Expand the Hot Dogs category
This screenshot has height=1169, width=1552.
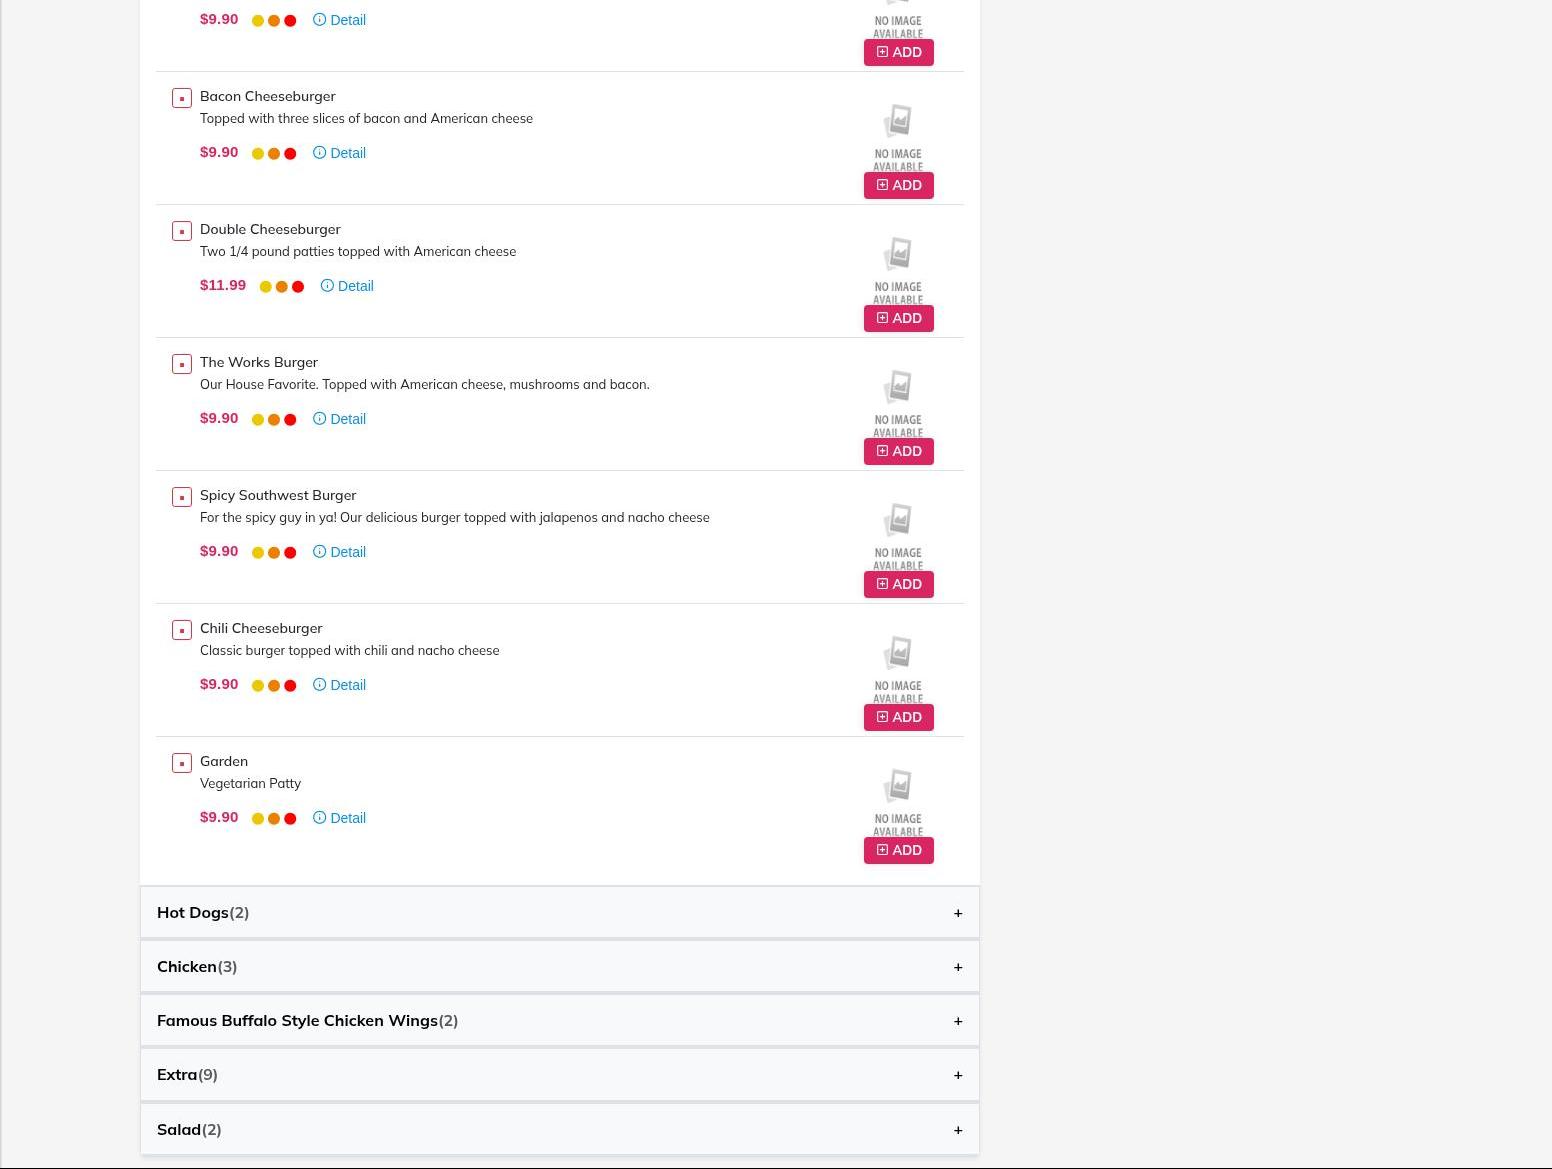958,913
